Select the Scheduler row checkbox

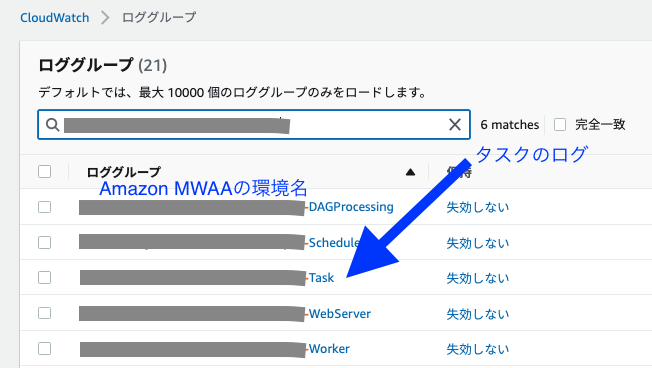[44, 242]
